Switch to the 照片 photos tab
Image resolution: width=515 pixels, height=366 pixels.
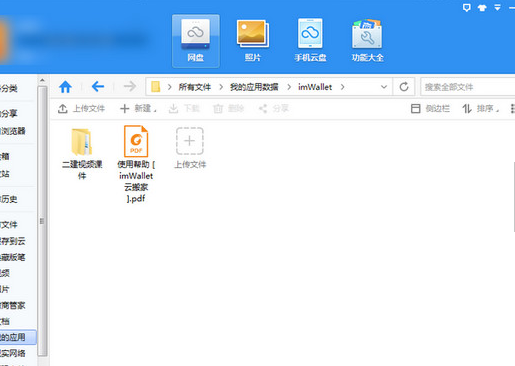[253, 41]
